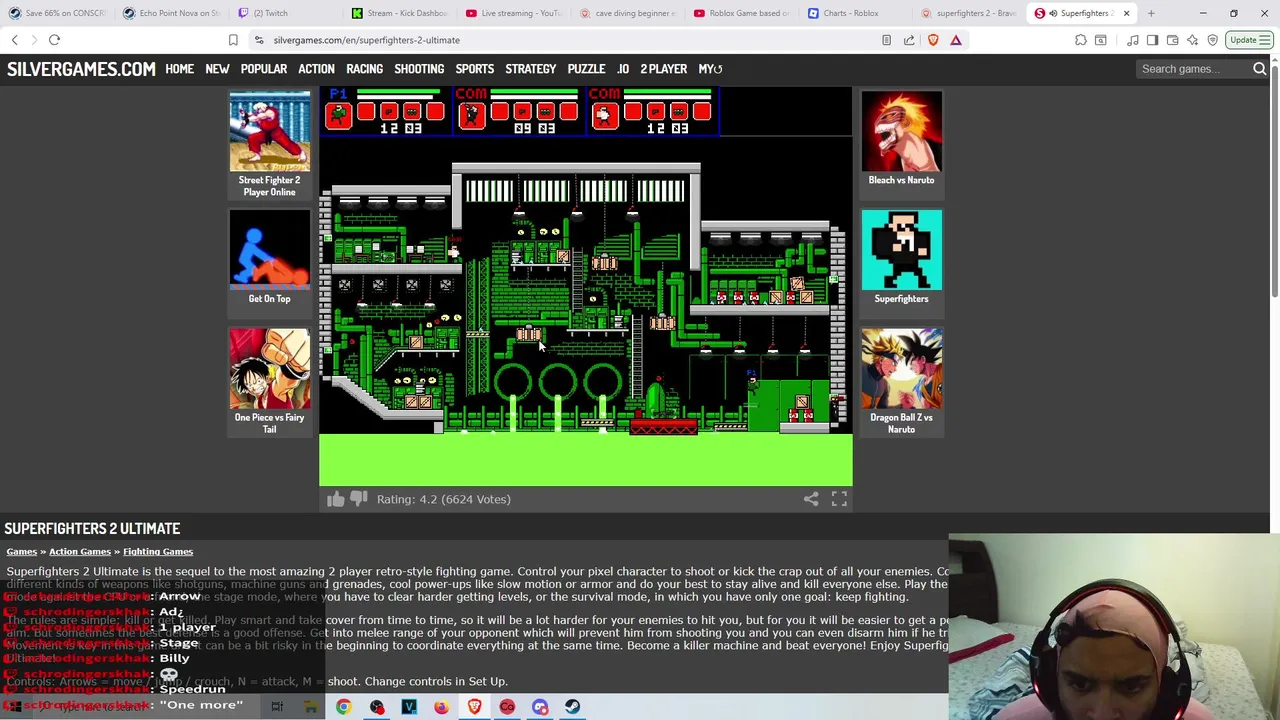Bookmark this page icon

pyautogui.click(x=233, y=40)
